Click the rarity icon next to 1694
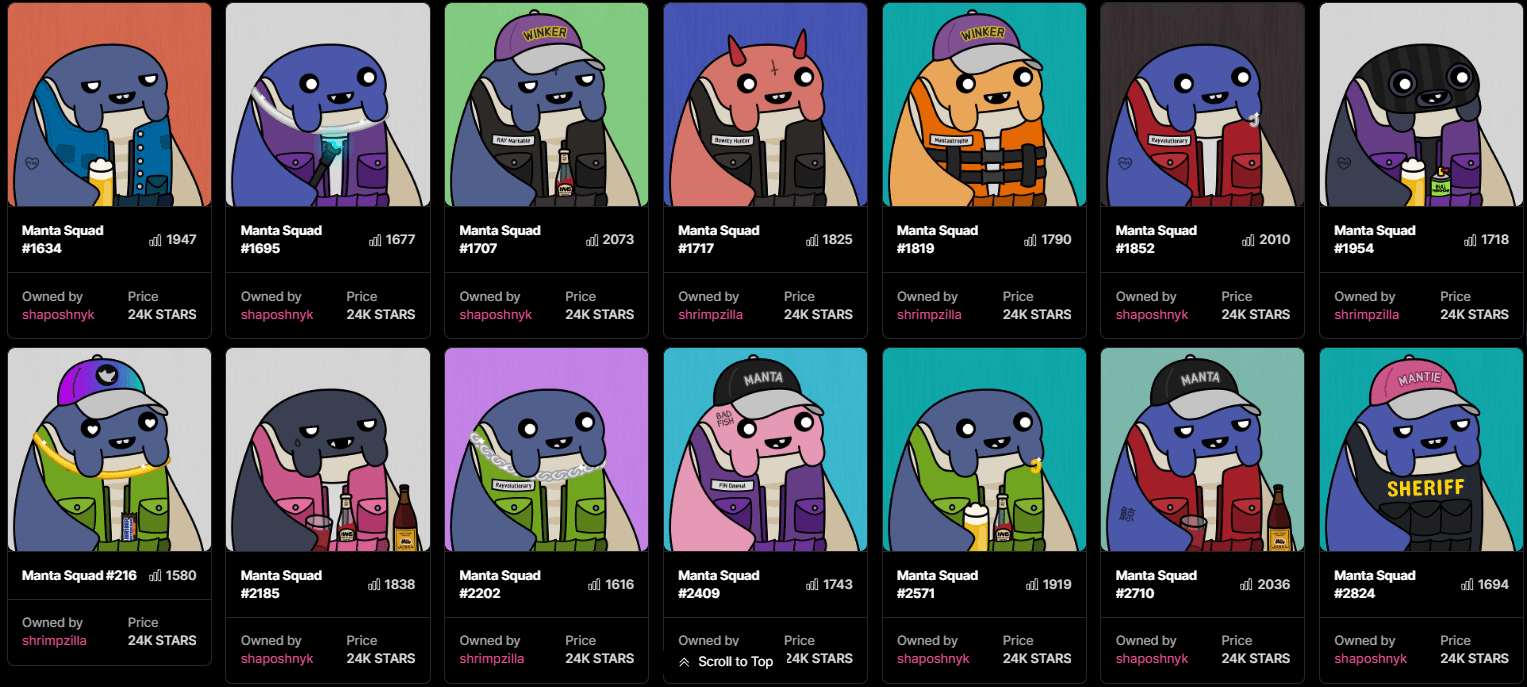Image resolution: width=1527 pixels, height=687 pixels. (1468, 585)
